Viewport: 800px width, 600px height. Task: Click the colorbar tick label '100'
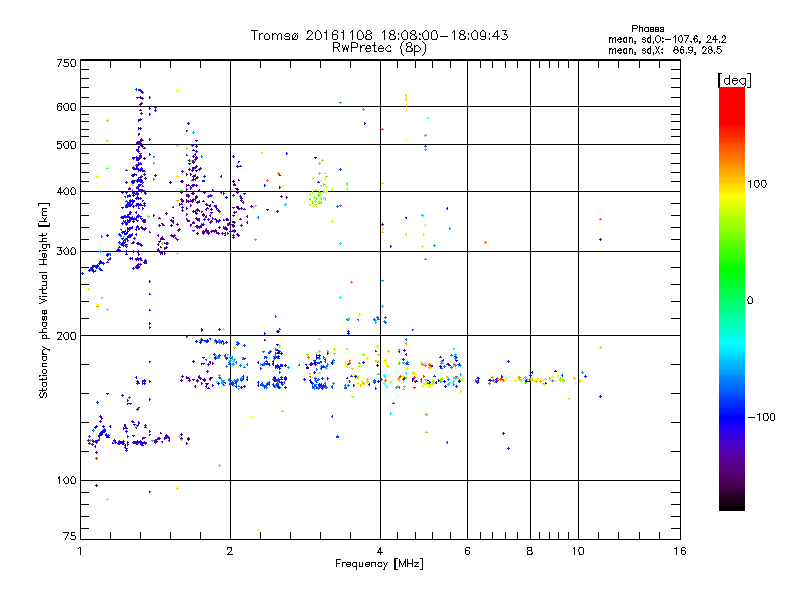coord(757,184)
